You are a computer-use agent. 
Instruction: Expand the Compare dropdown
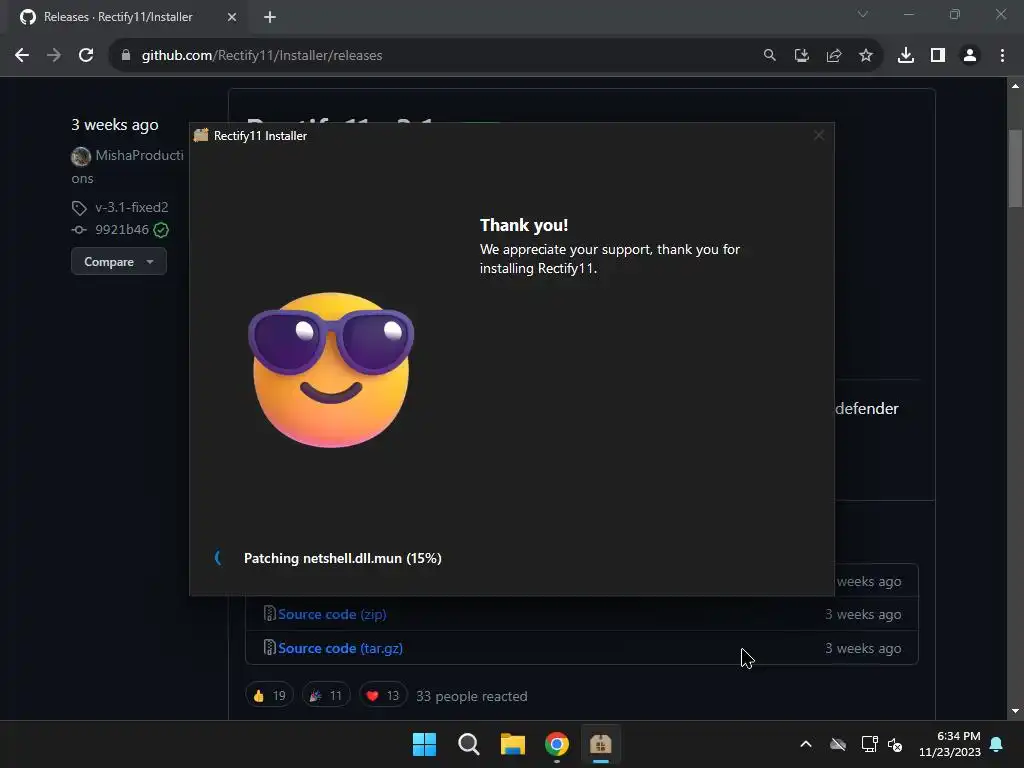pos(119,261)
